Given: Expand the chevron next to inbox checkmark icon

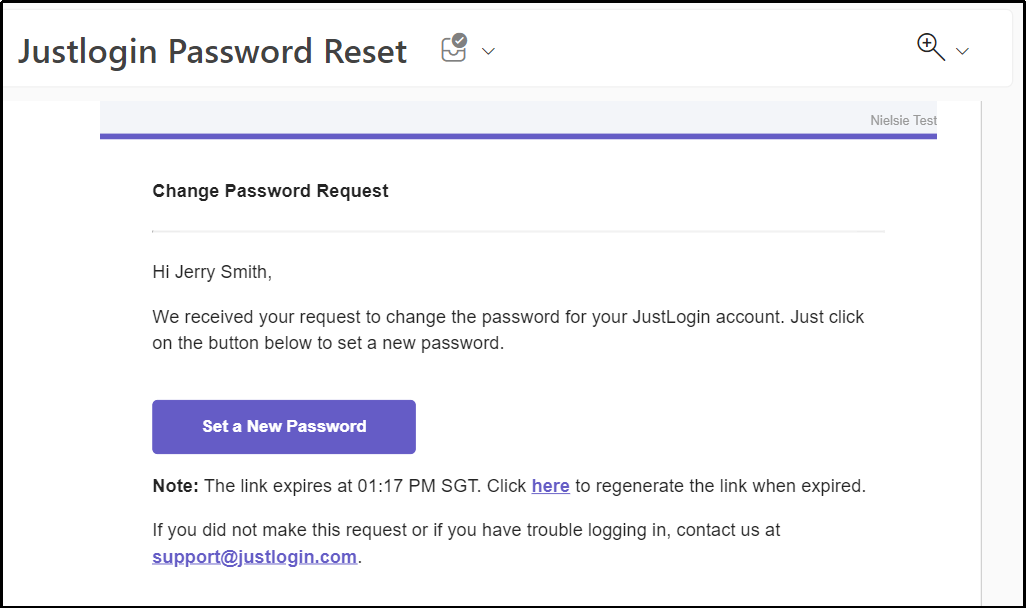Looking at the screenshot, I should (488, 51).
